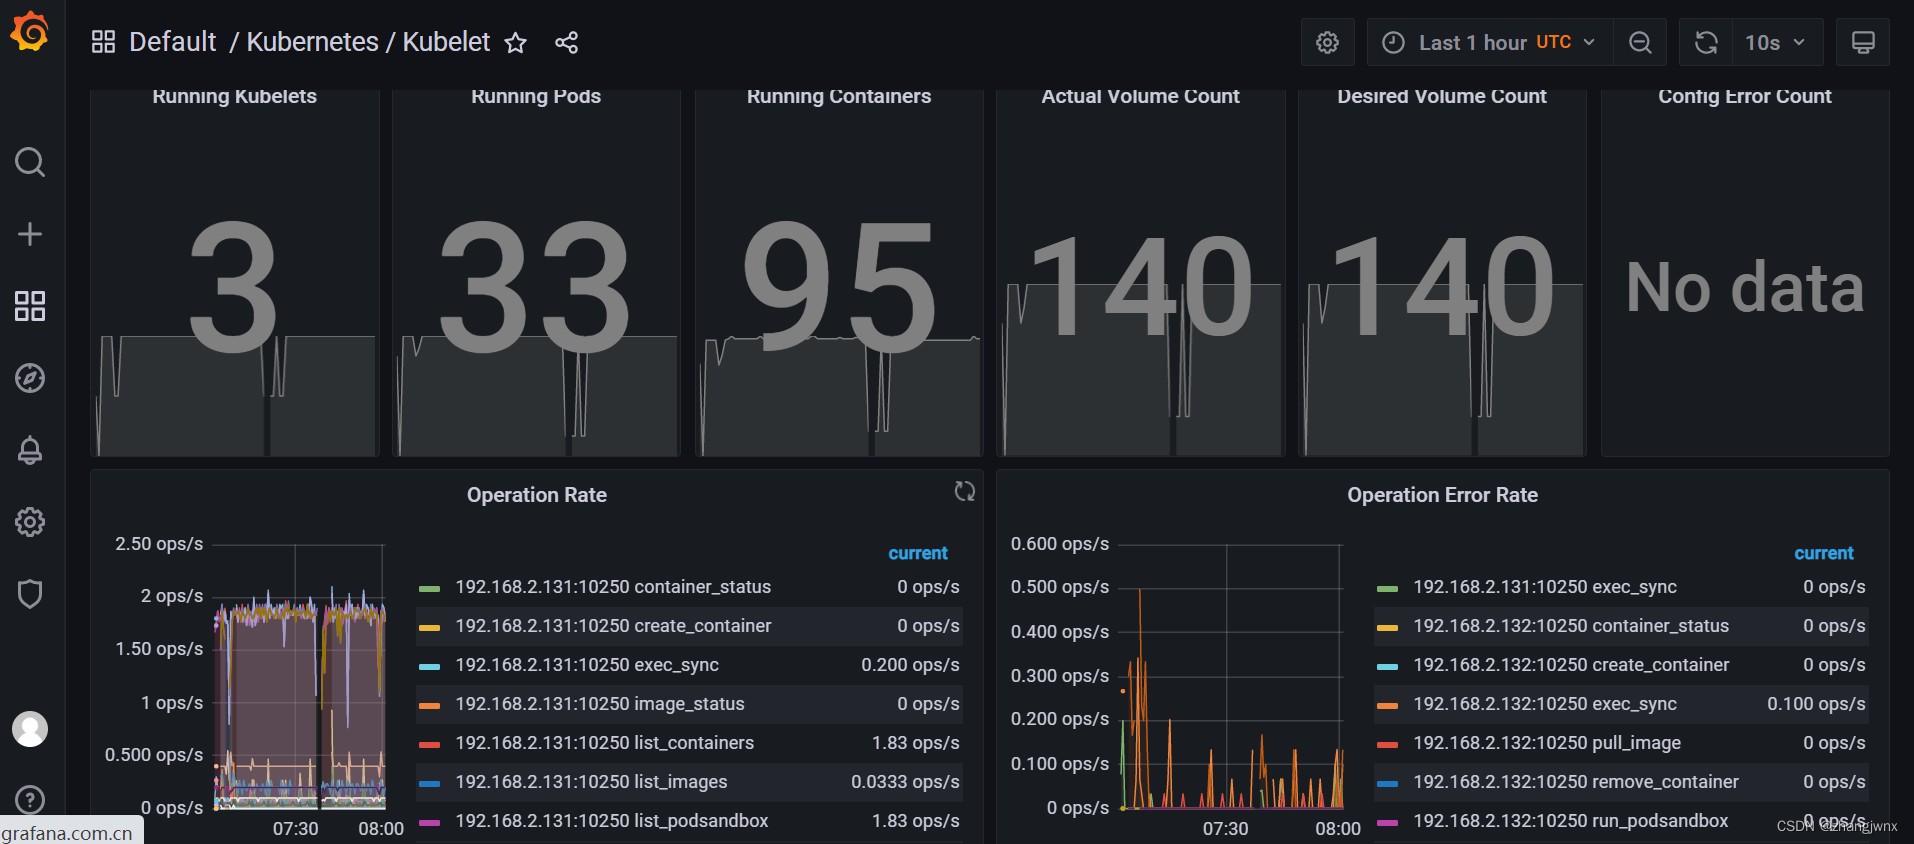Click the Running Containers value 95
Screen dimensions: 1914x844
coord(839,289)
